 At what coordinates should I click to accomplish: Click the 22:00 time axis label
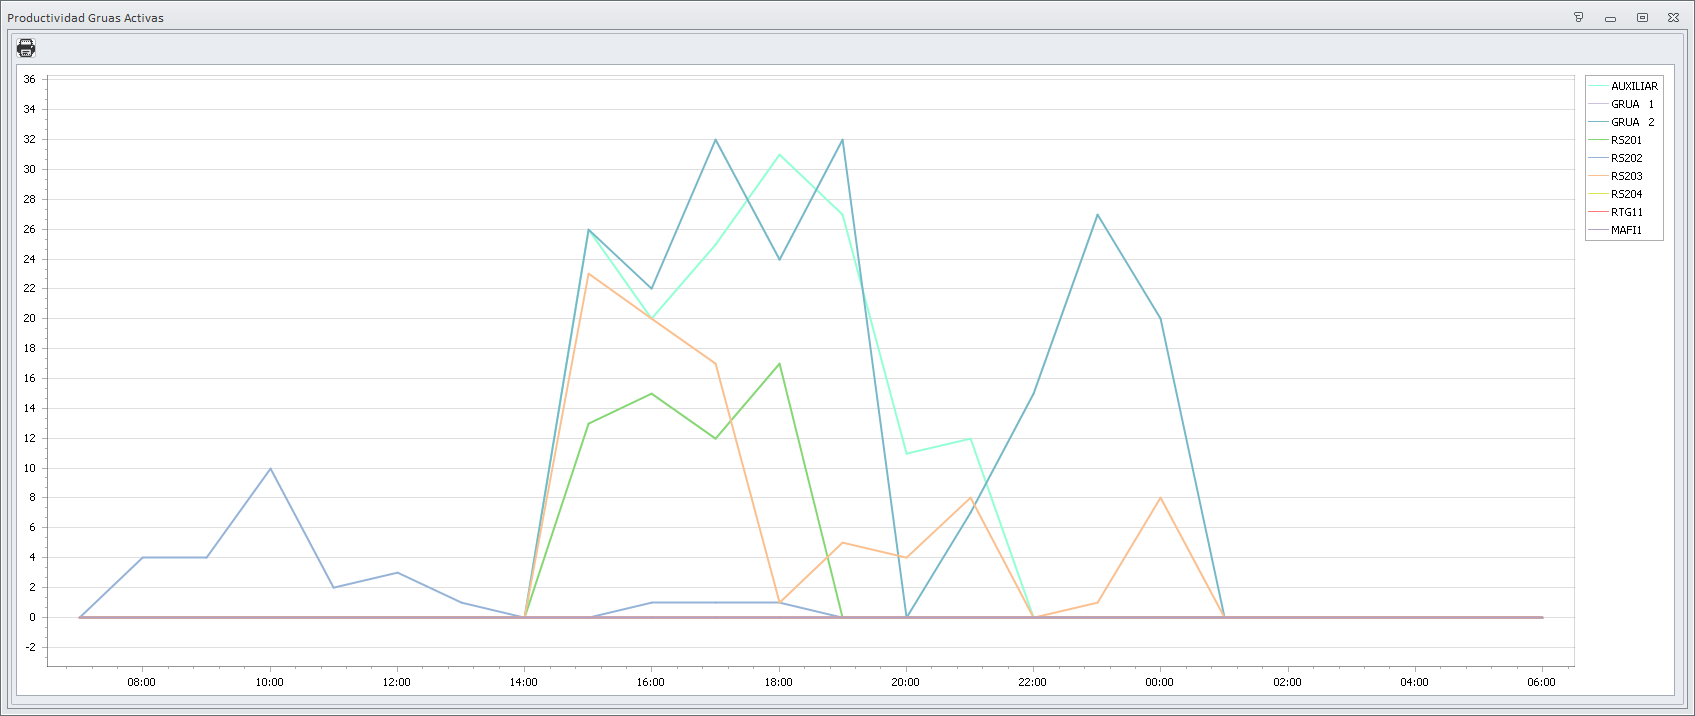(1032, 682)
